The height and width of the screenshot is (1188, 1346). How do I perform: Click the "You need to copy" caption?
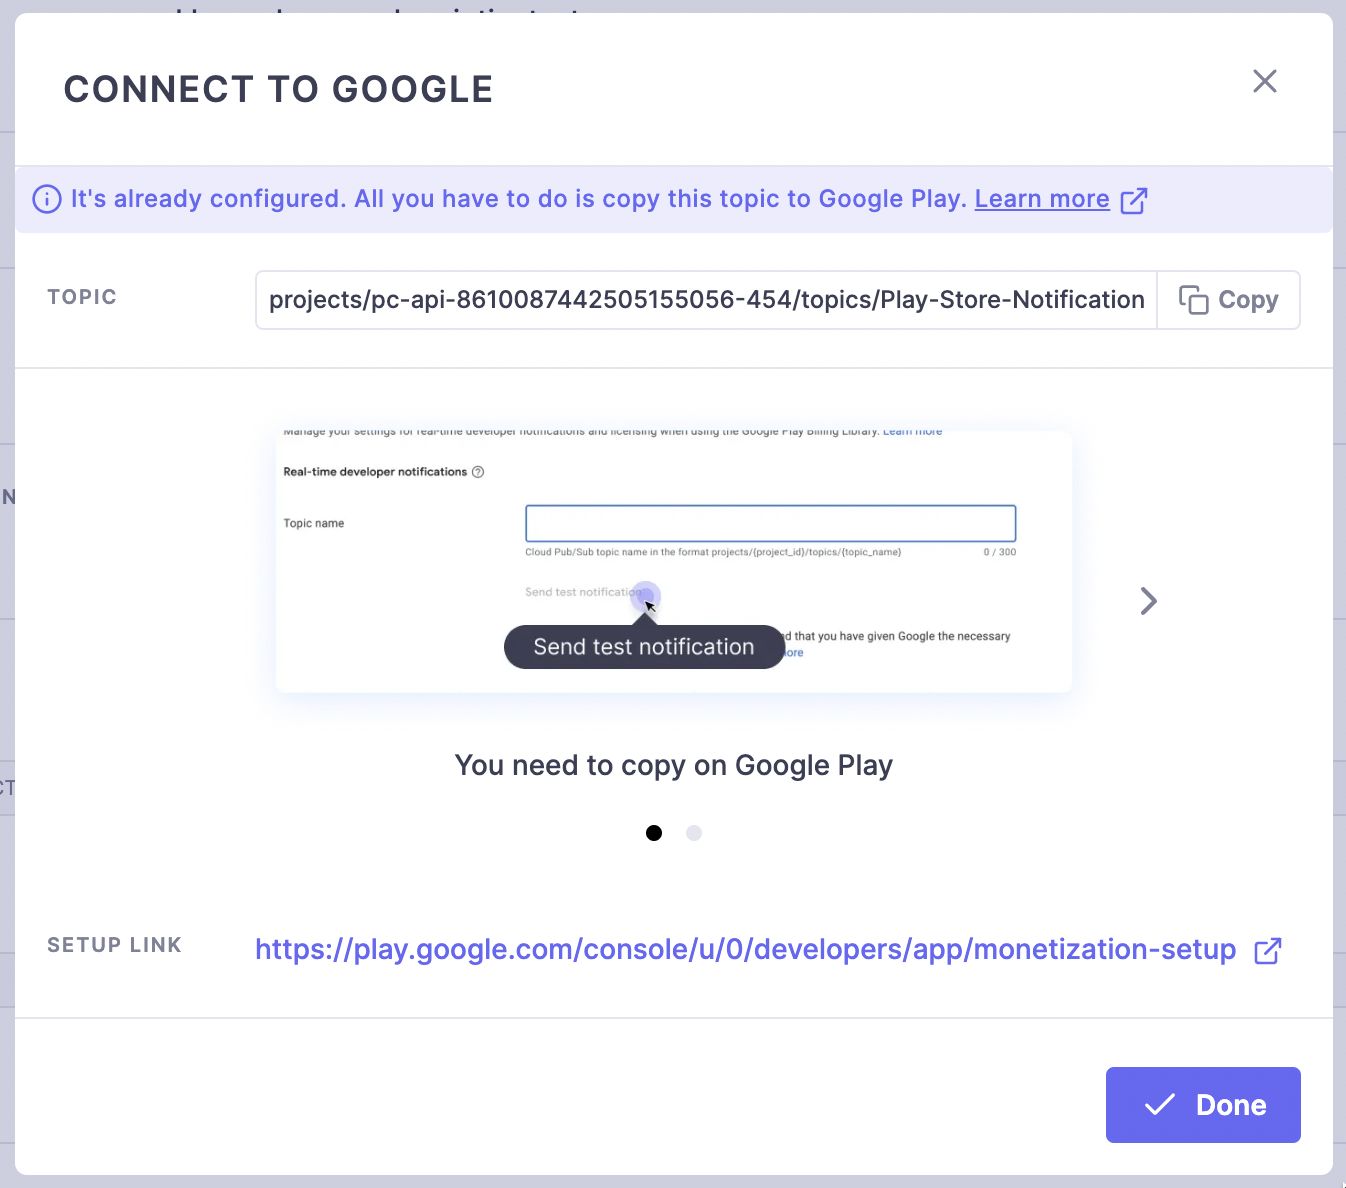(x=673, y=765)
